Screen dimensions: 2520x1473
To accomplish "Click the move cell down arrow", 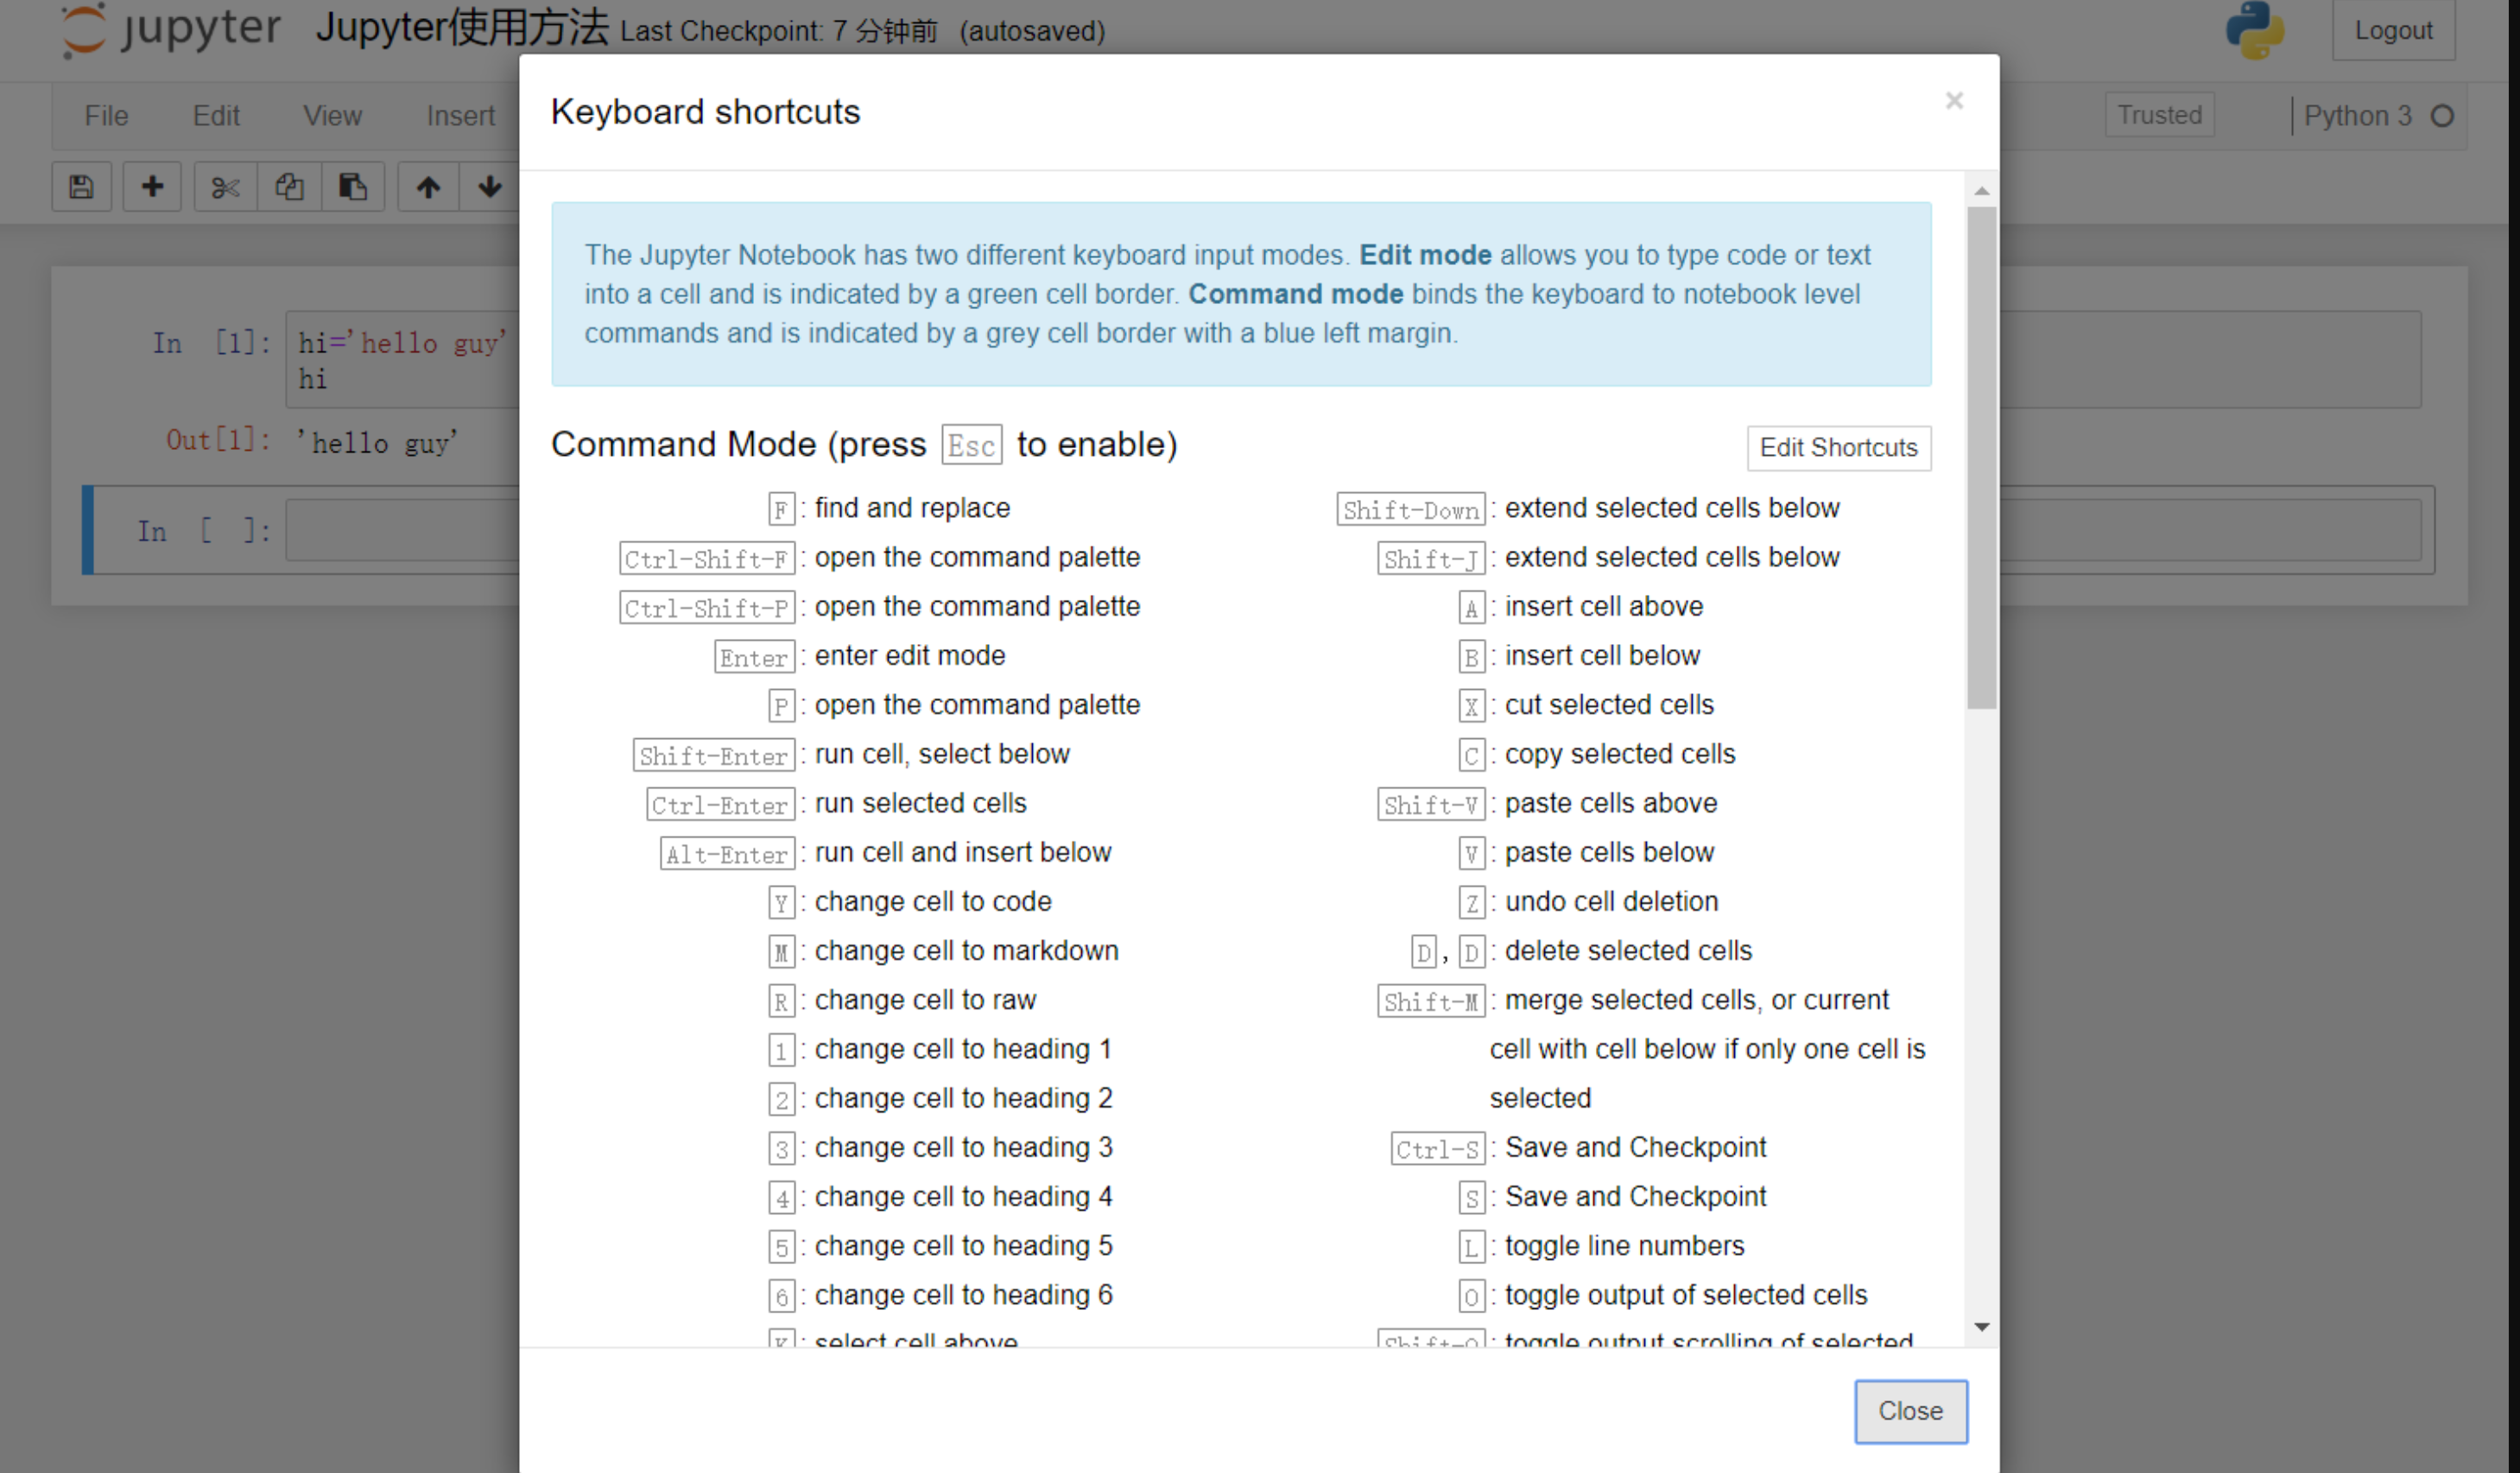I will click(x=489, y=187).
